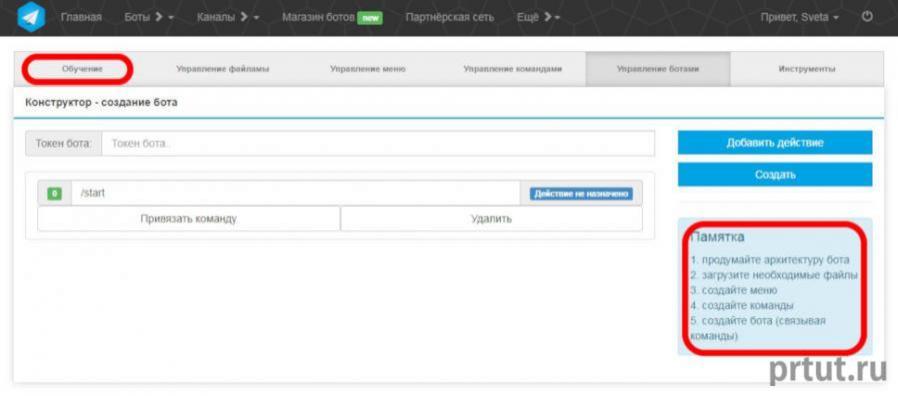Switch to Управление файлами tab
This screenshot has height=396, width=898.
222,69
